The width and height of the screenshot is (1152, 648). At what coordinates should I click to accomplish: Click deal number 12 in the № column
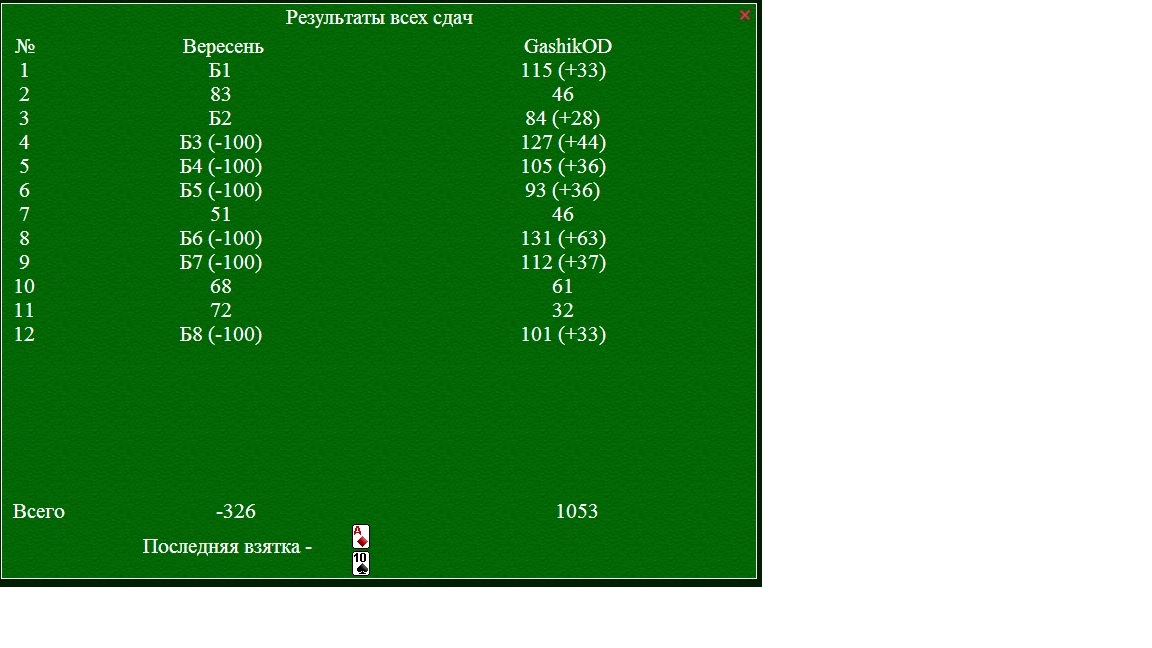(24, 334)
